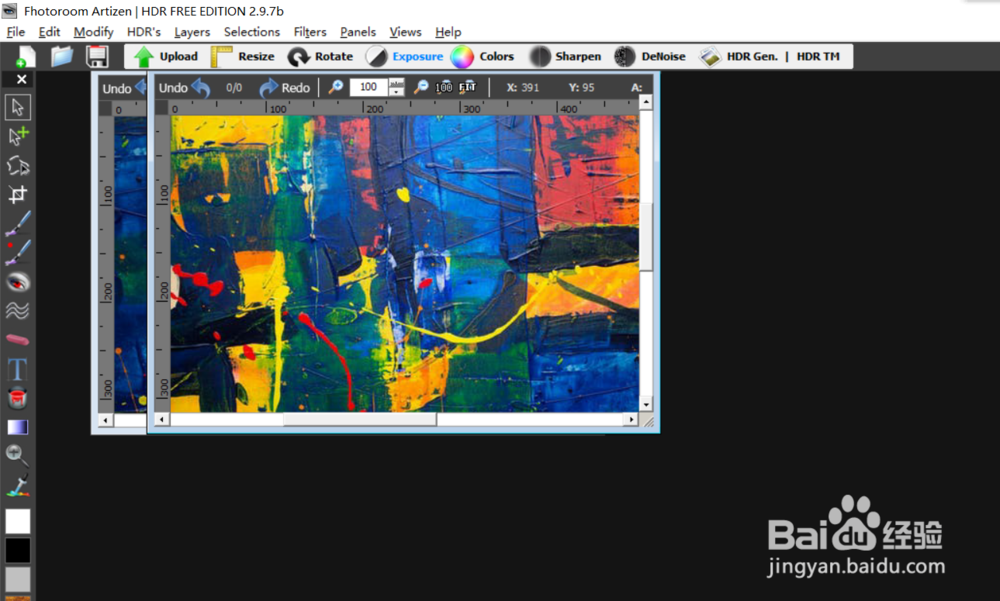This screenshot has height=601, width=1000.
Task: Click the HDR Gen. button
Action: [739, 57]
